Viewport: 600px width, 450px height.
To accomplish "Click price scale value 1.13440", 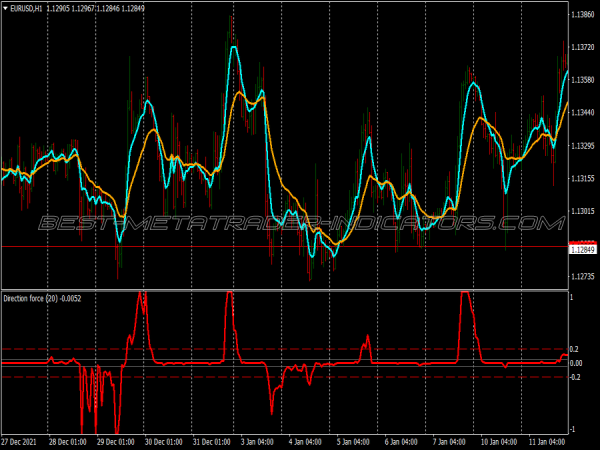I will click(582, 112).
